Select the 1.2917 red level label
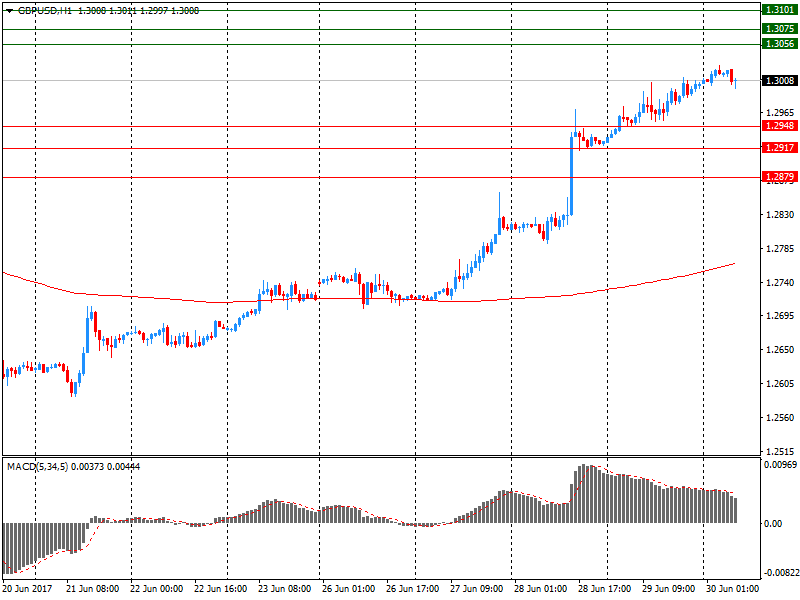The image size is (800, 600). coord(780,147)
